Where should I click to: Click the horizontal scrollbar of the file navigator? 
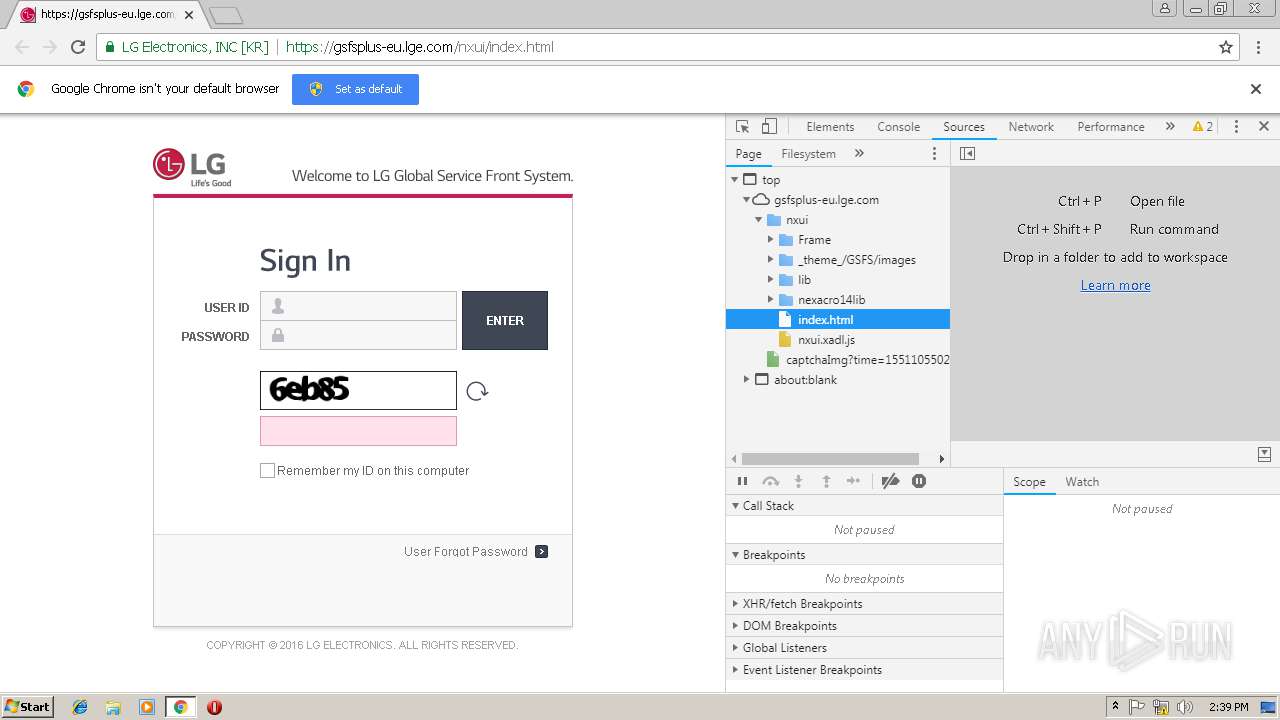tap(829, 459)
